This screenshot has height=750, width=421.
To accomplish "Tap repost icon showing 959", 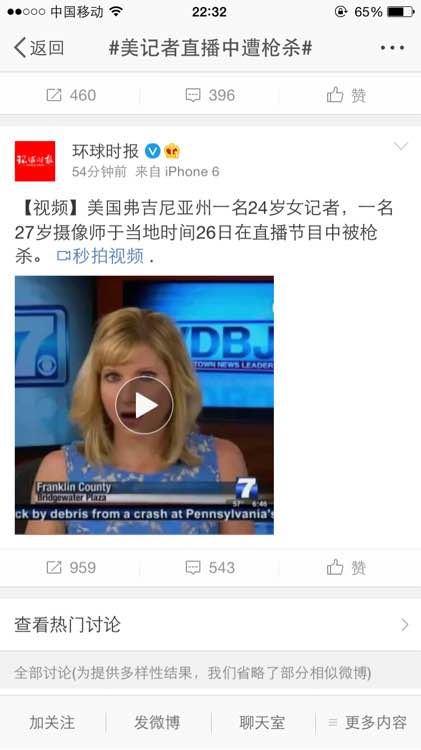I will 71,568.
